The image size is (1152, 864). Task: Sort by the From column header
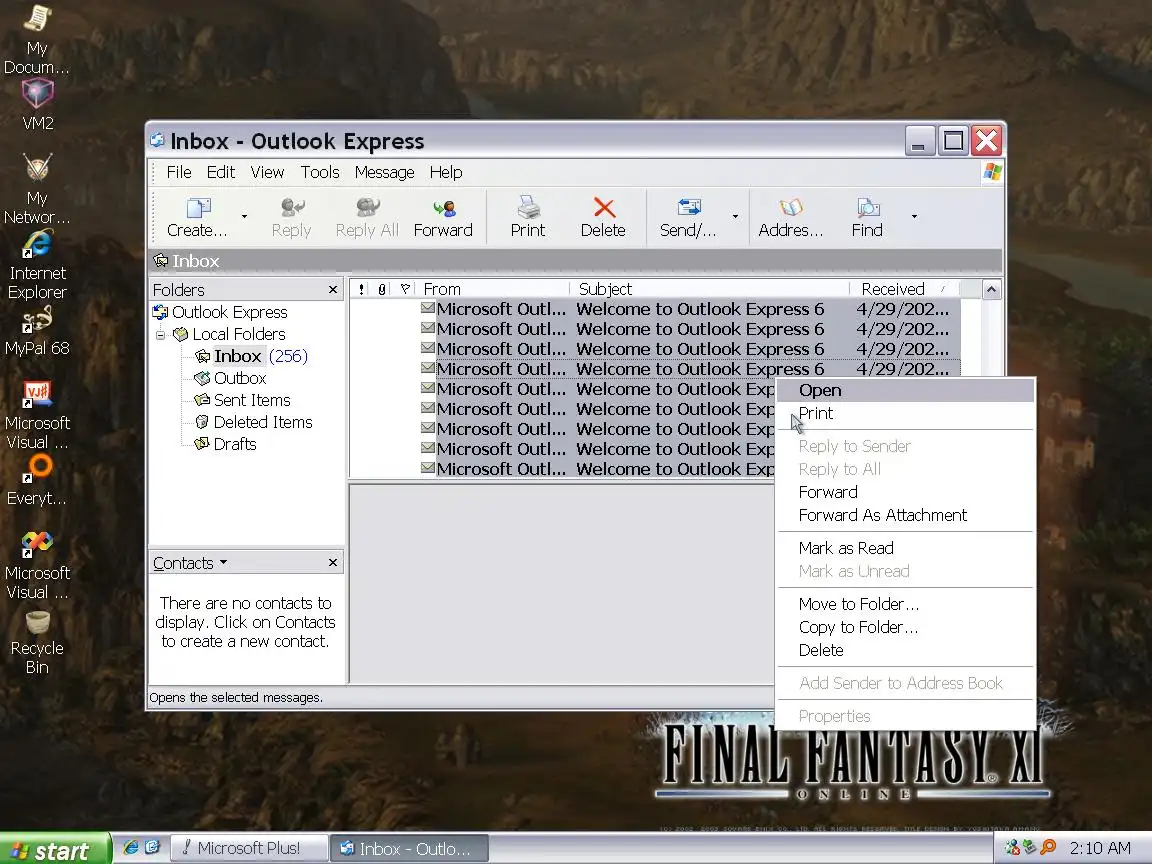coord(492,289)
